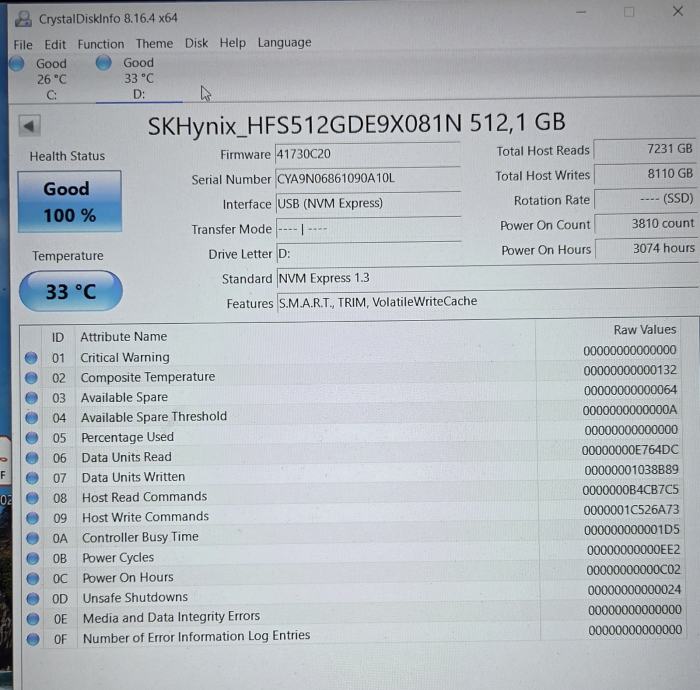This screenshot has height=690, width=700.
Task: Open the Function menu
Action: point(101,44)
